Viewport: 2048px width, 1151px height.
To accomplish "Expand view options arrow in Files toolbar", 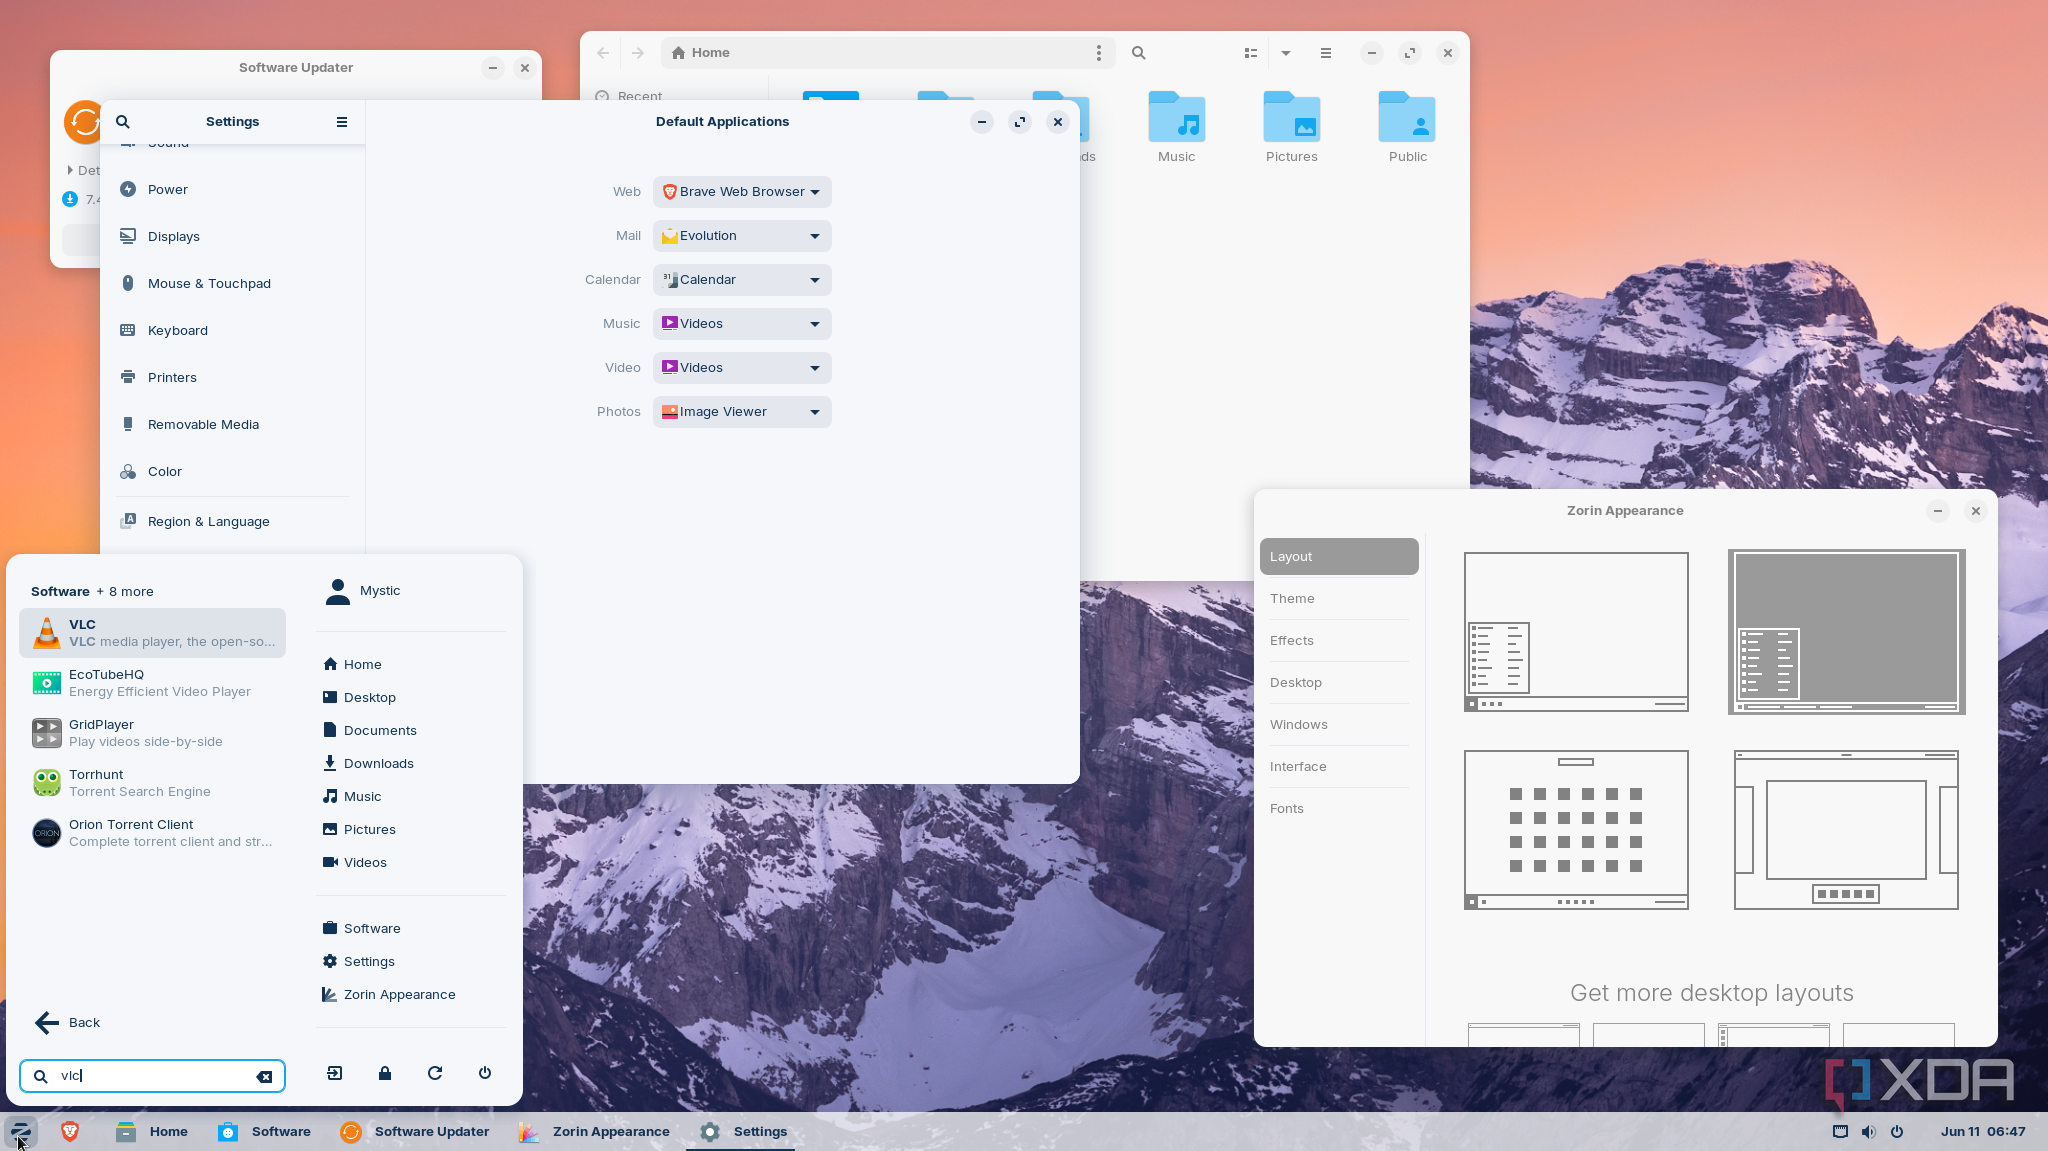I will (1286, 53).
